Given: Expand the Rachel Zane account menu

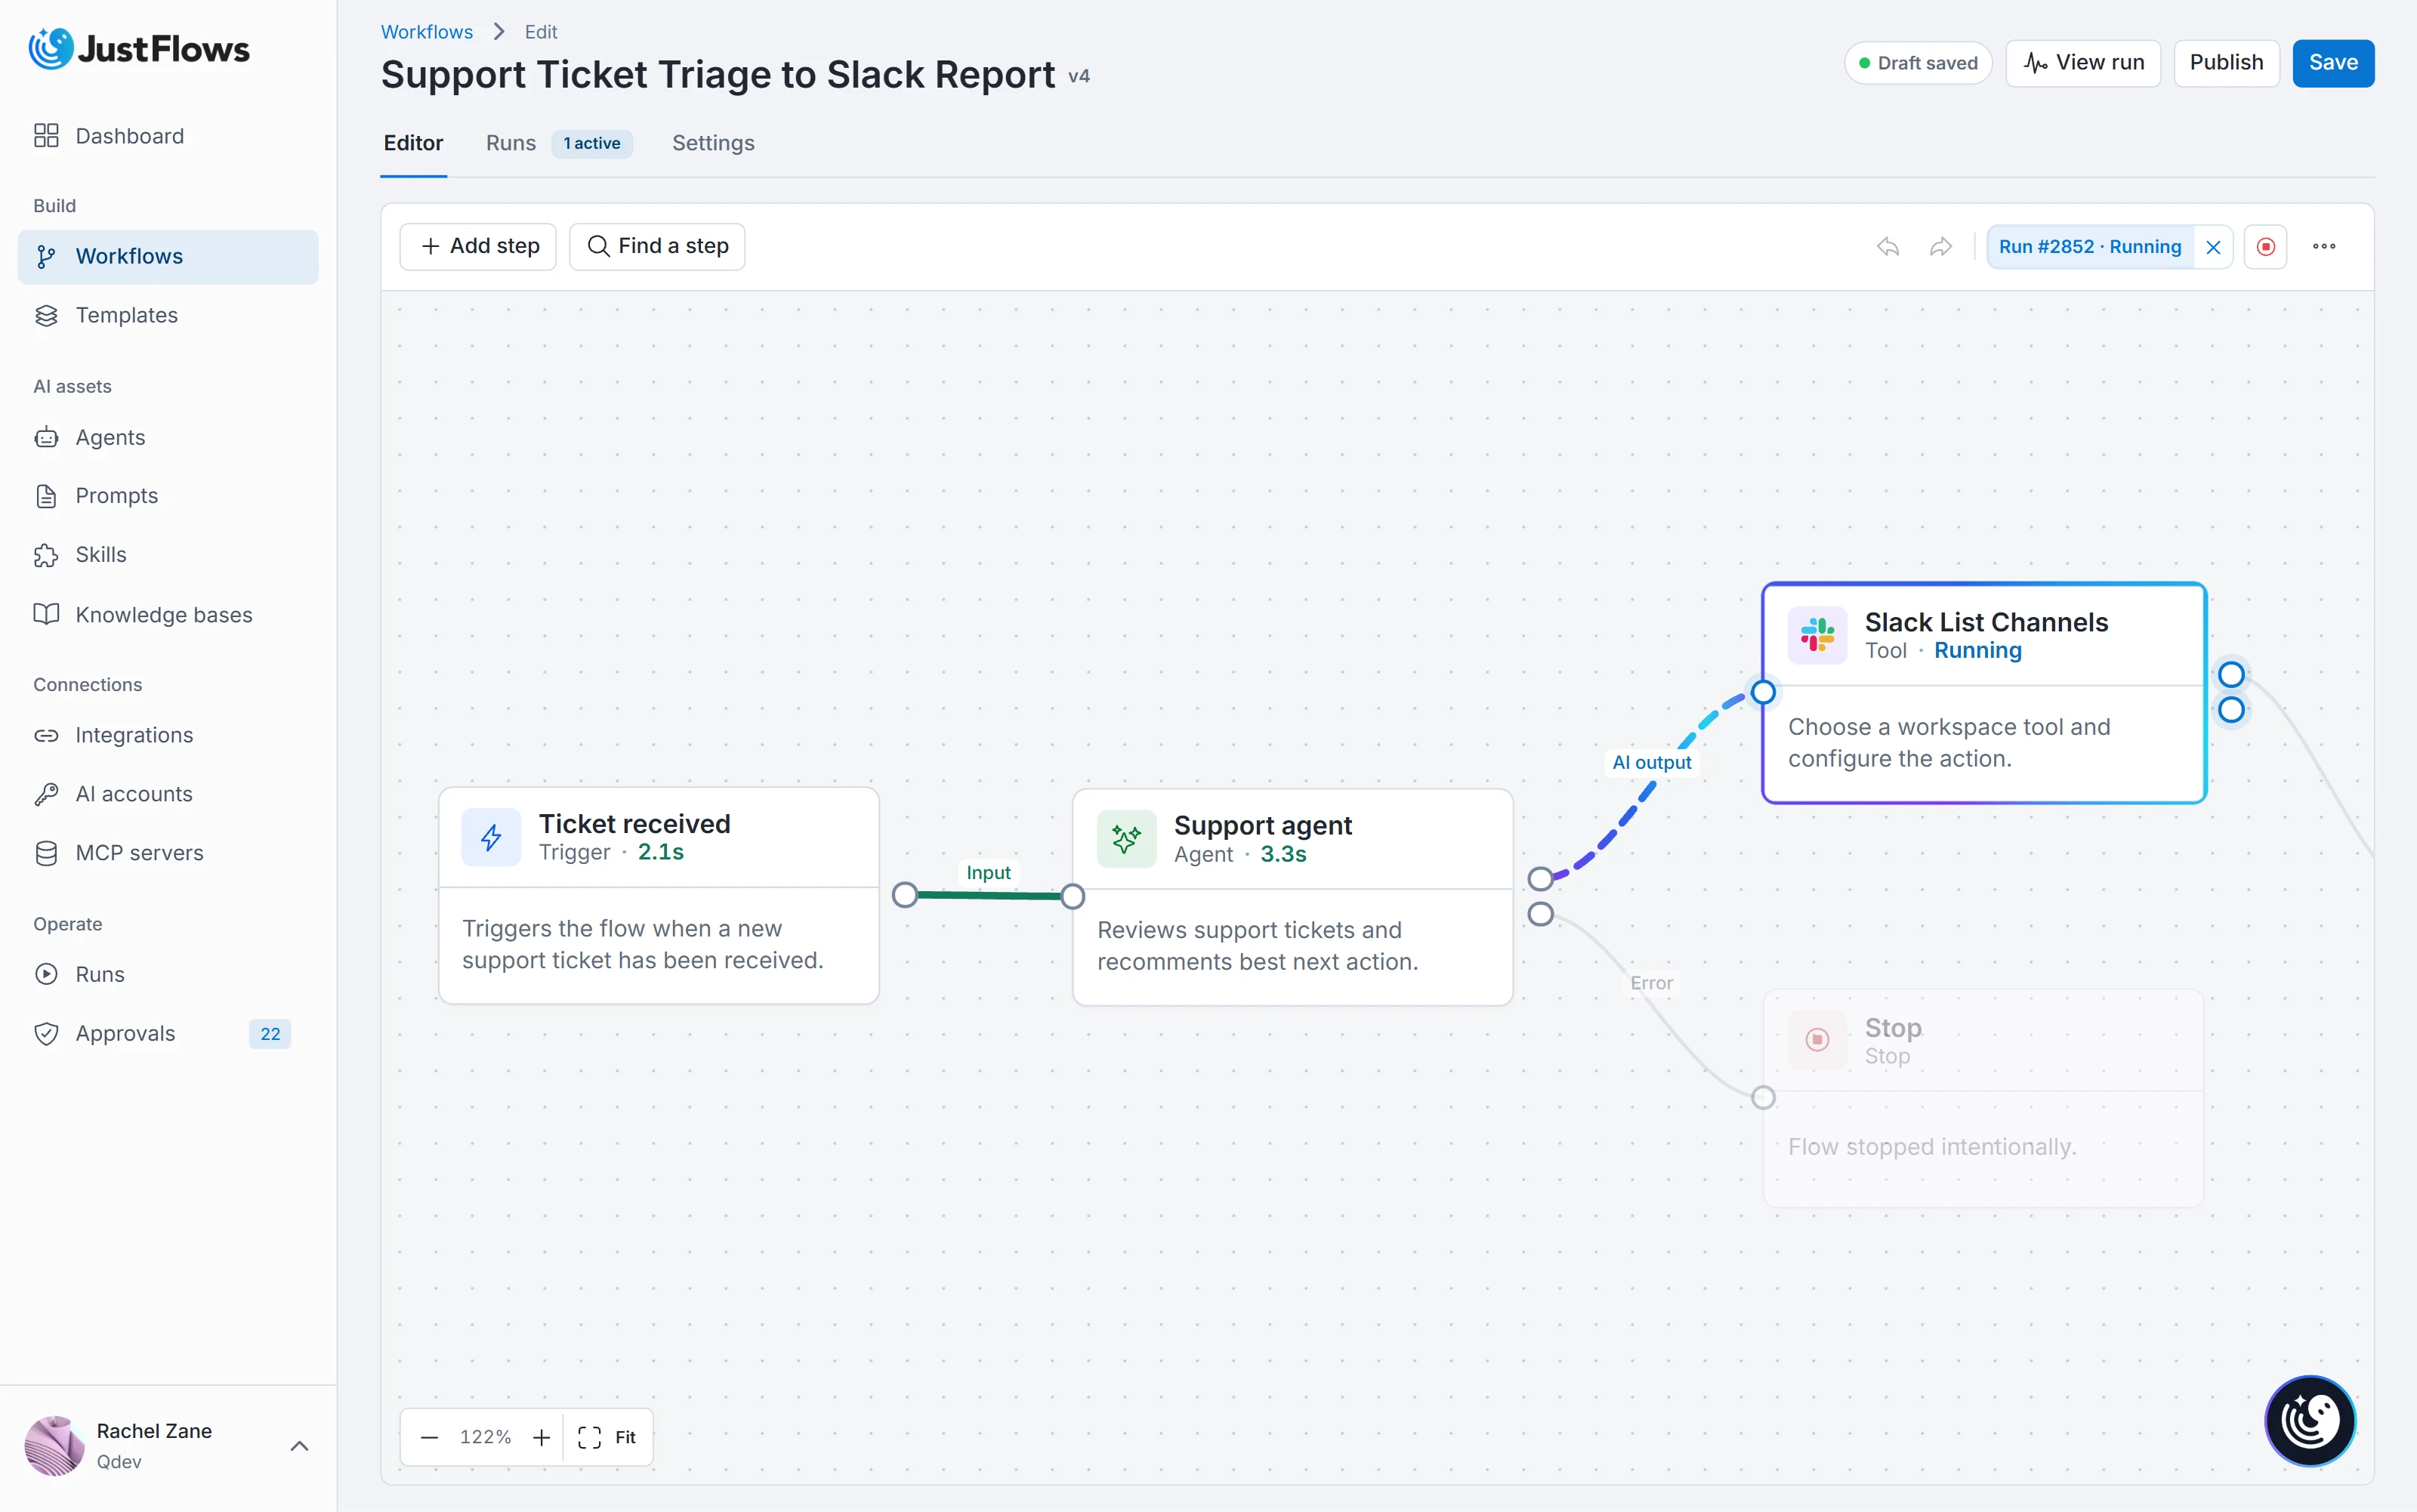Looking at the screenshot, I should click(x=299, y=1446).
